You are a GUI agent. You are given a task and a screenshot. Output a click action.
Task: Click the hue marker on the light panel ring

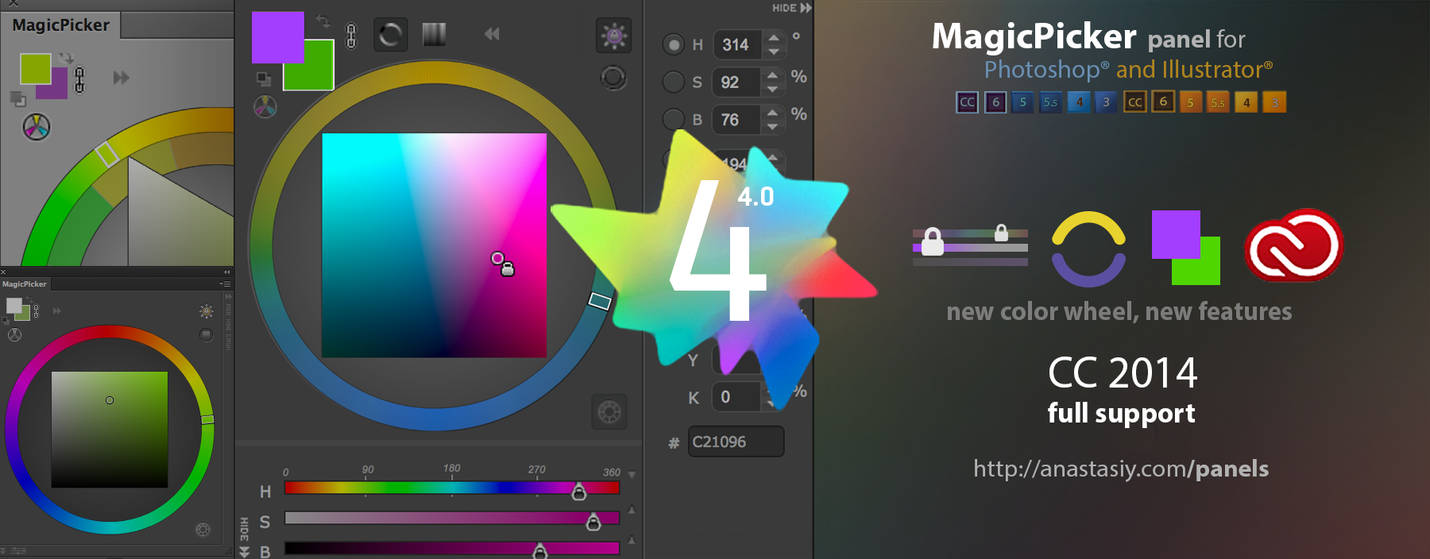106,154
